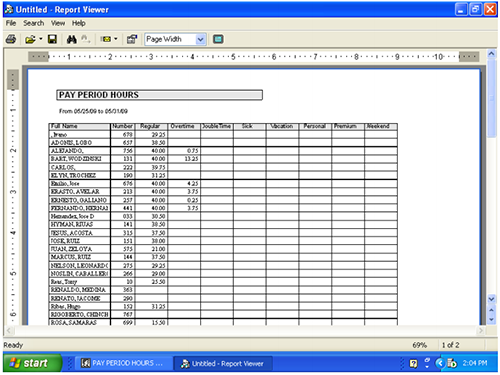Screen dimensions: 500x375
Task: Open the View menu
Action: (58, 23)
